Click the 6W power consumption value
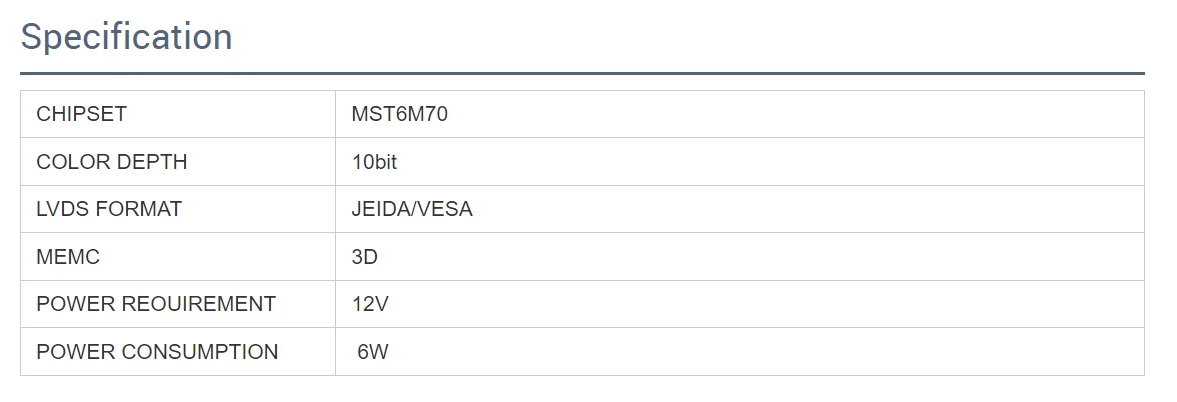This screenshot has height=402, width=1177. pos(373,352)
